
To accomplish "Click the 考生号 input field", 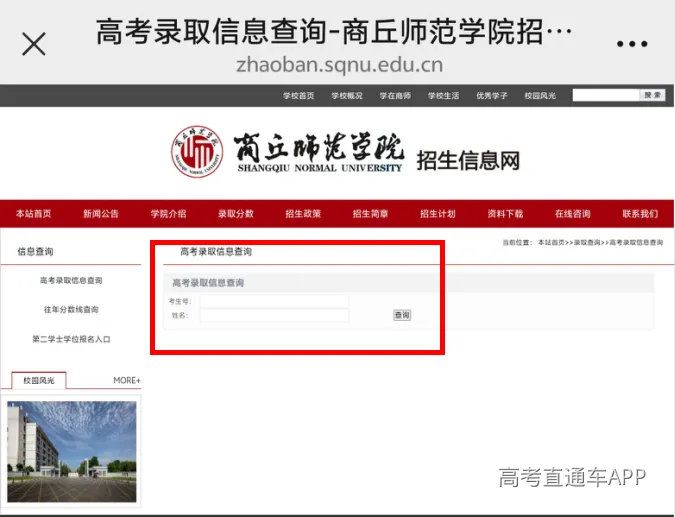I will 274,301.
